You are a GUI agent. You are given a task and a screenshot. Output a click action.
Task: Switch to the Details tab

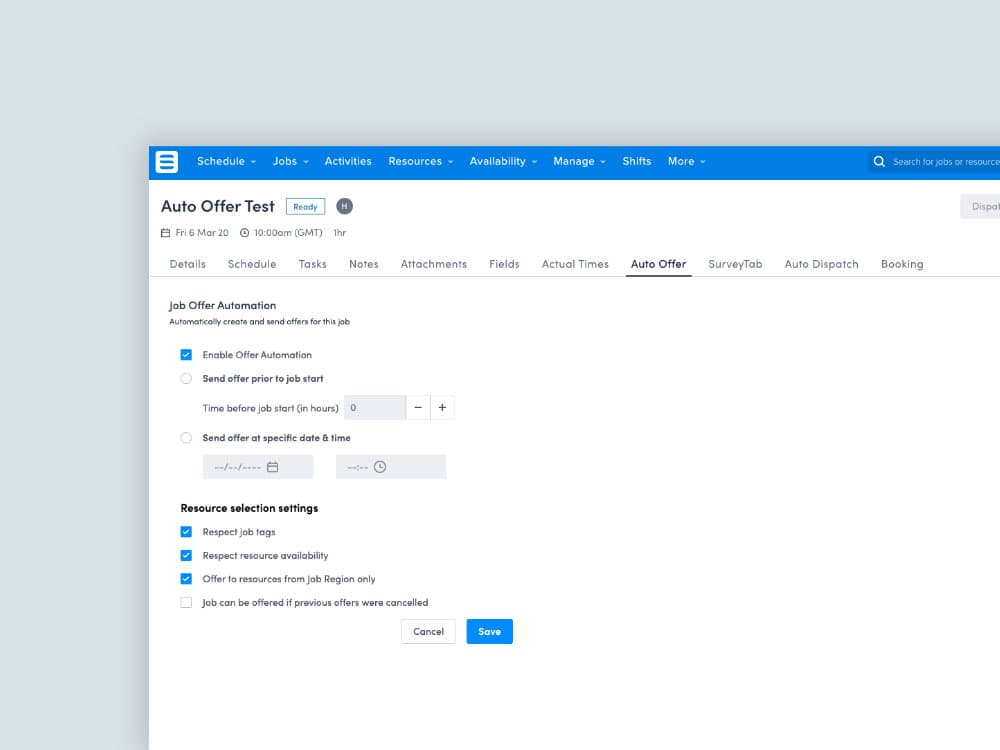(x=188, y=264)
